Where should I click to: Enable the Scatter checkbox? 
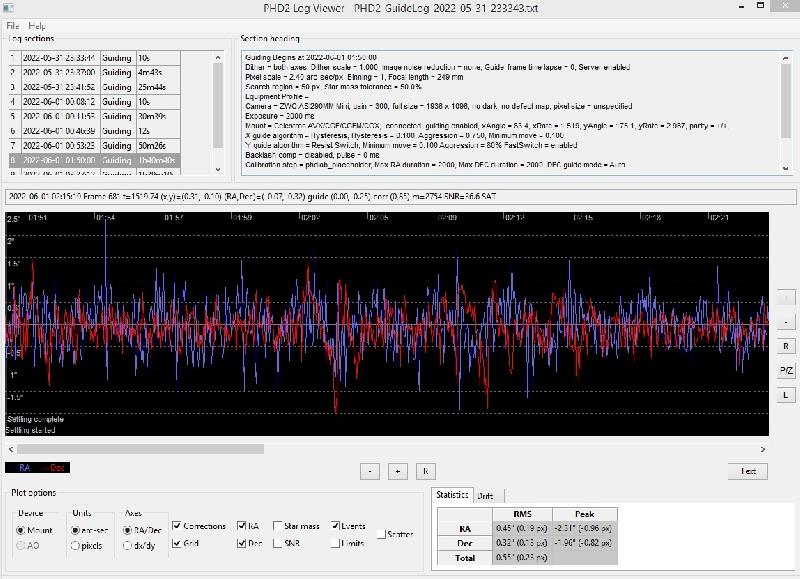coord(381,534)
